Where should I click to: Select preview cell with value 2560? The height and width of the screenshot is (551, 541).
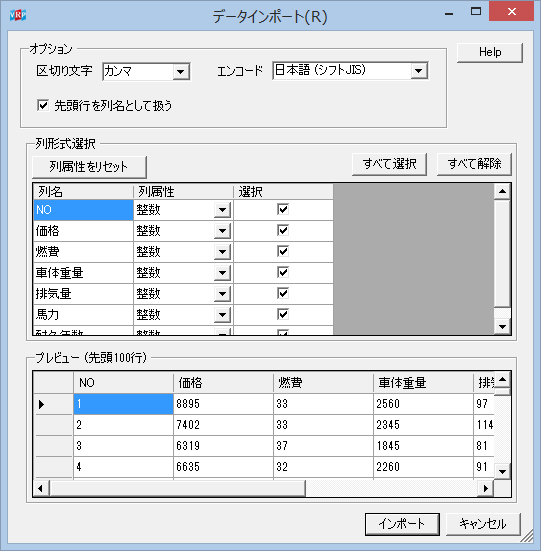[423, 404]
